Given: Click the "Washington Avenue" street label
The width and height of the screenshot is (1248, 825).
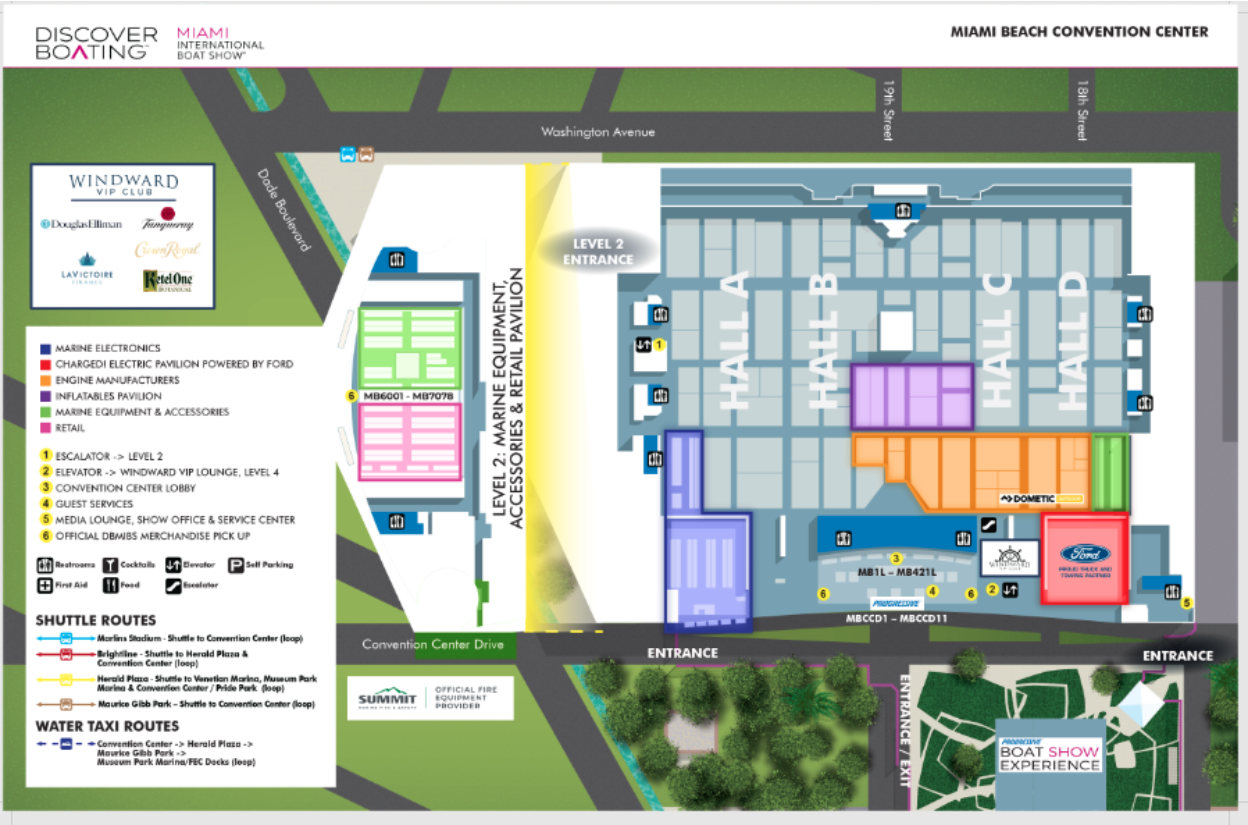Looking at the screenshot, I should click(597, 131).
